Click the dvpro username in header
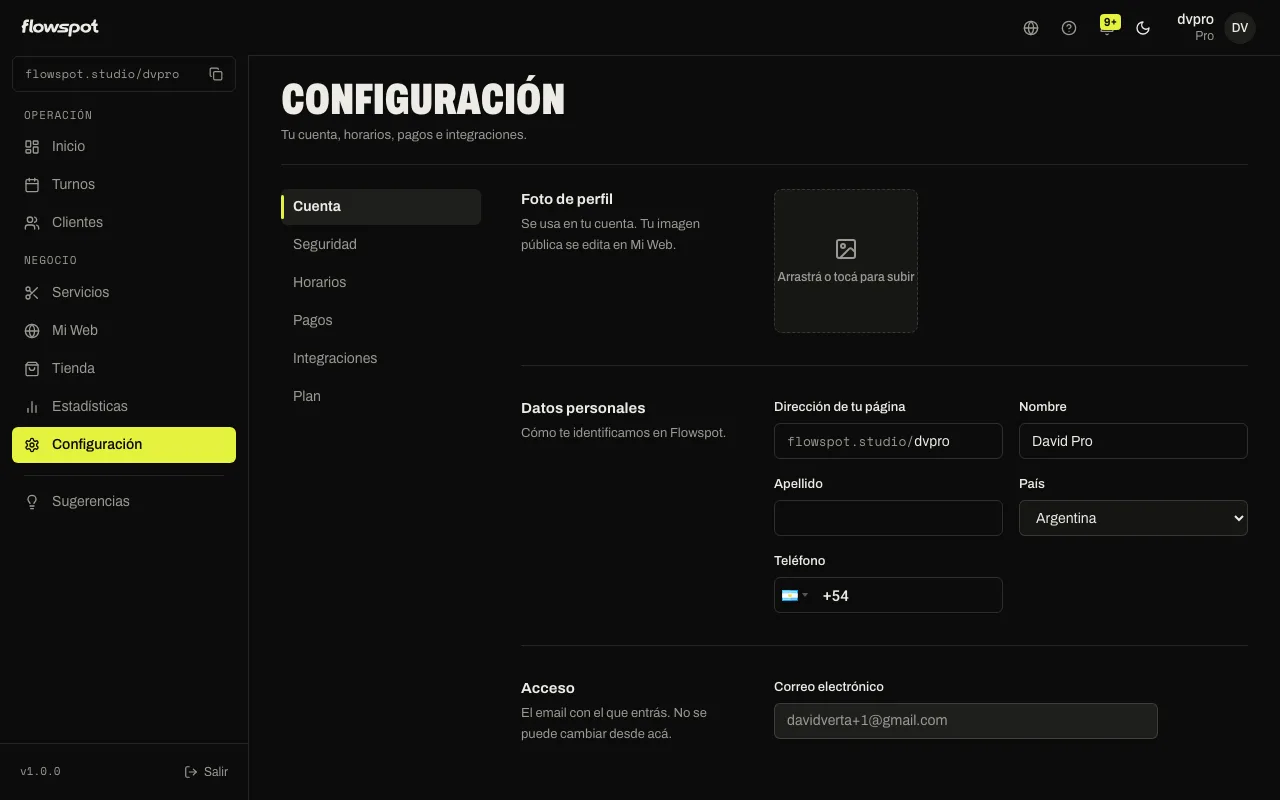 point(1195,19)
